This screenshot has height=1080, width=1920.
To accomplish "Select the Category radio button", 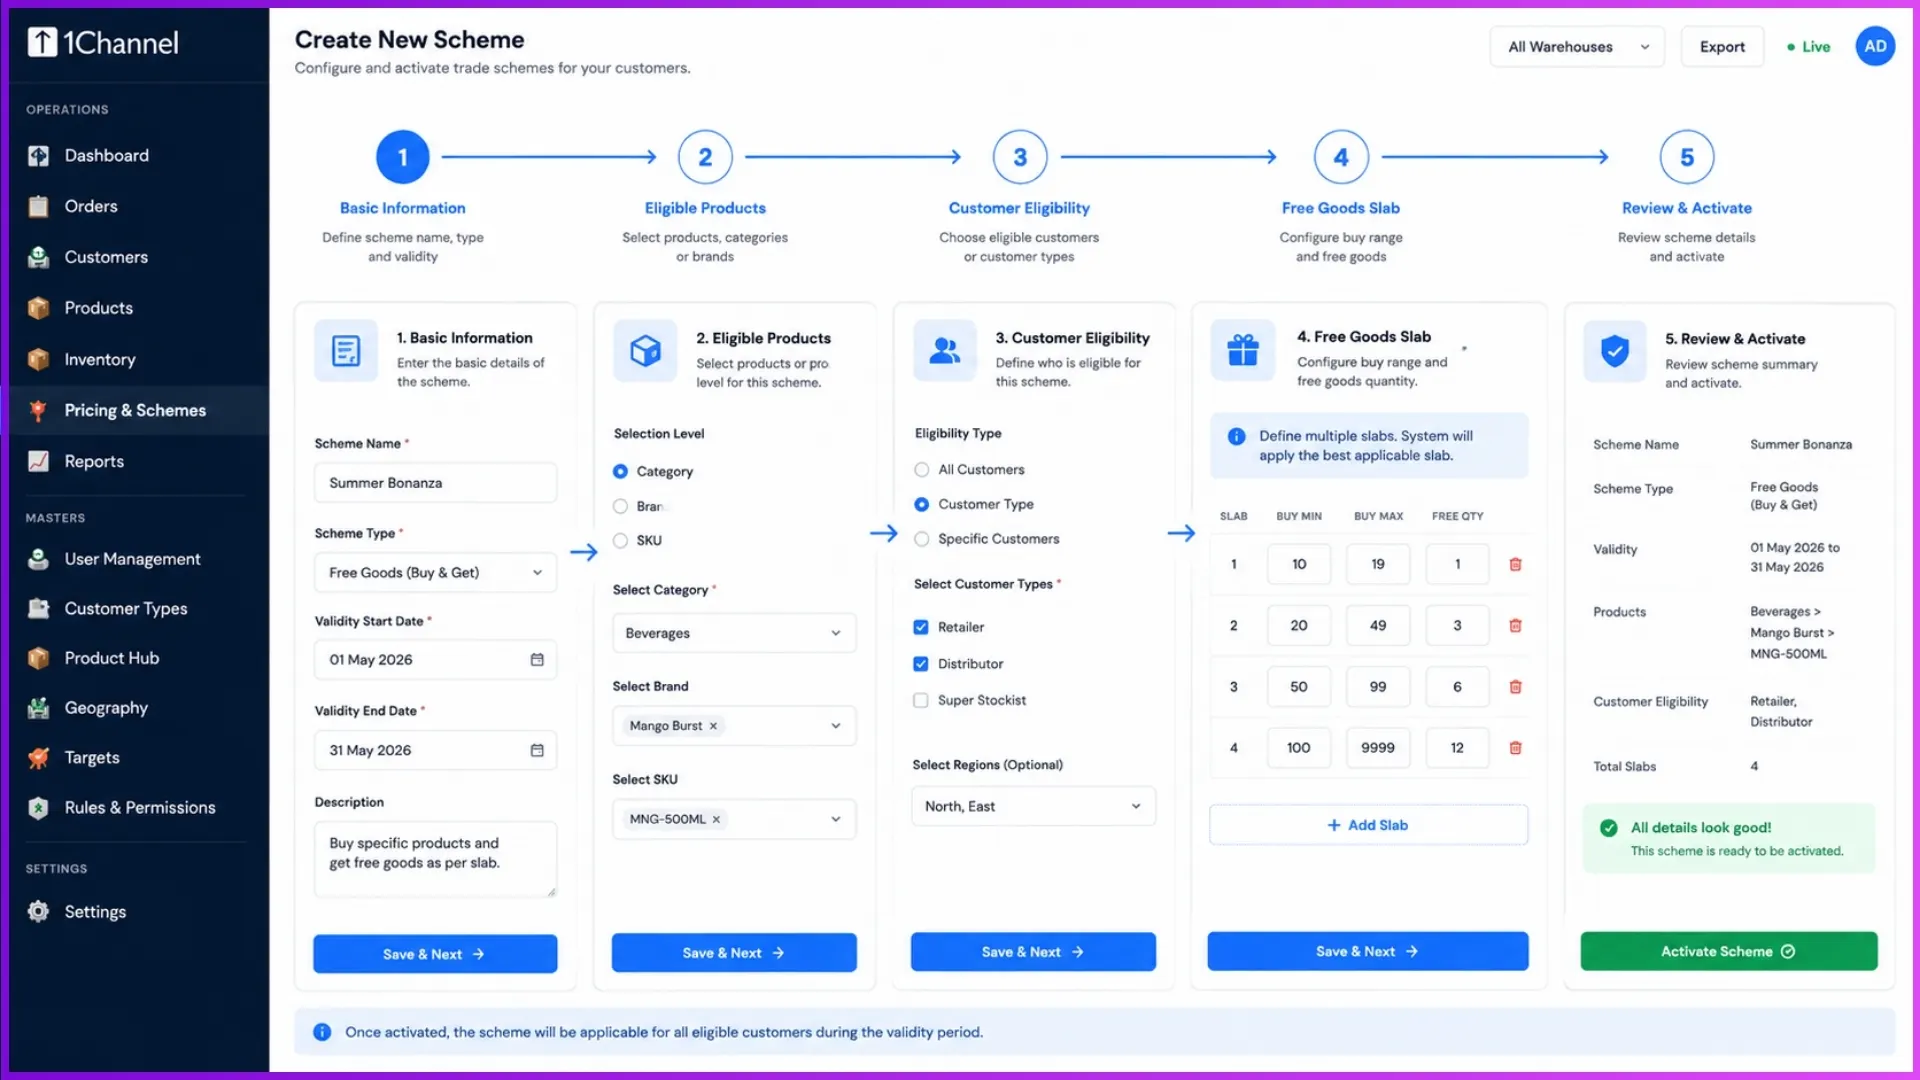I will (620, 471).
